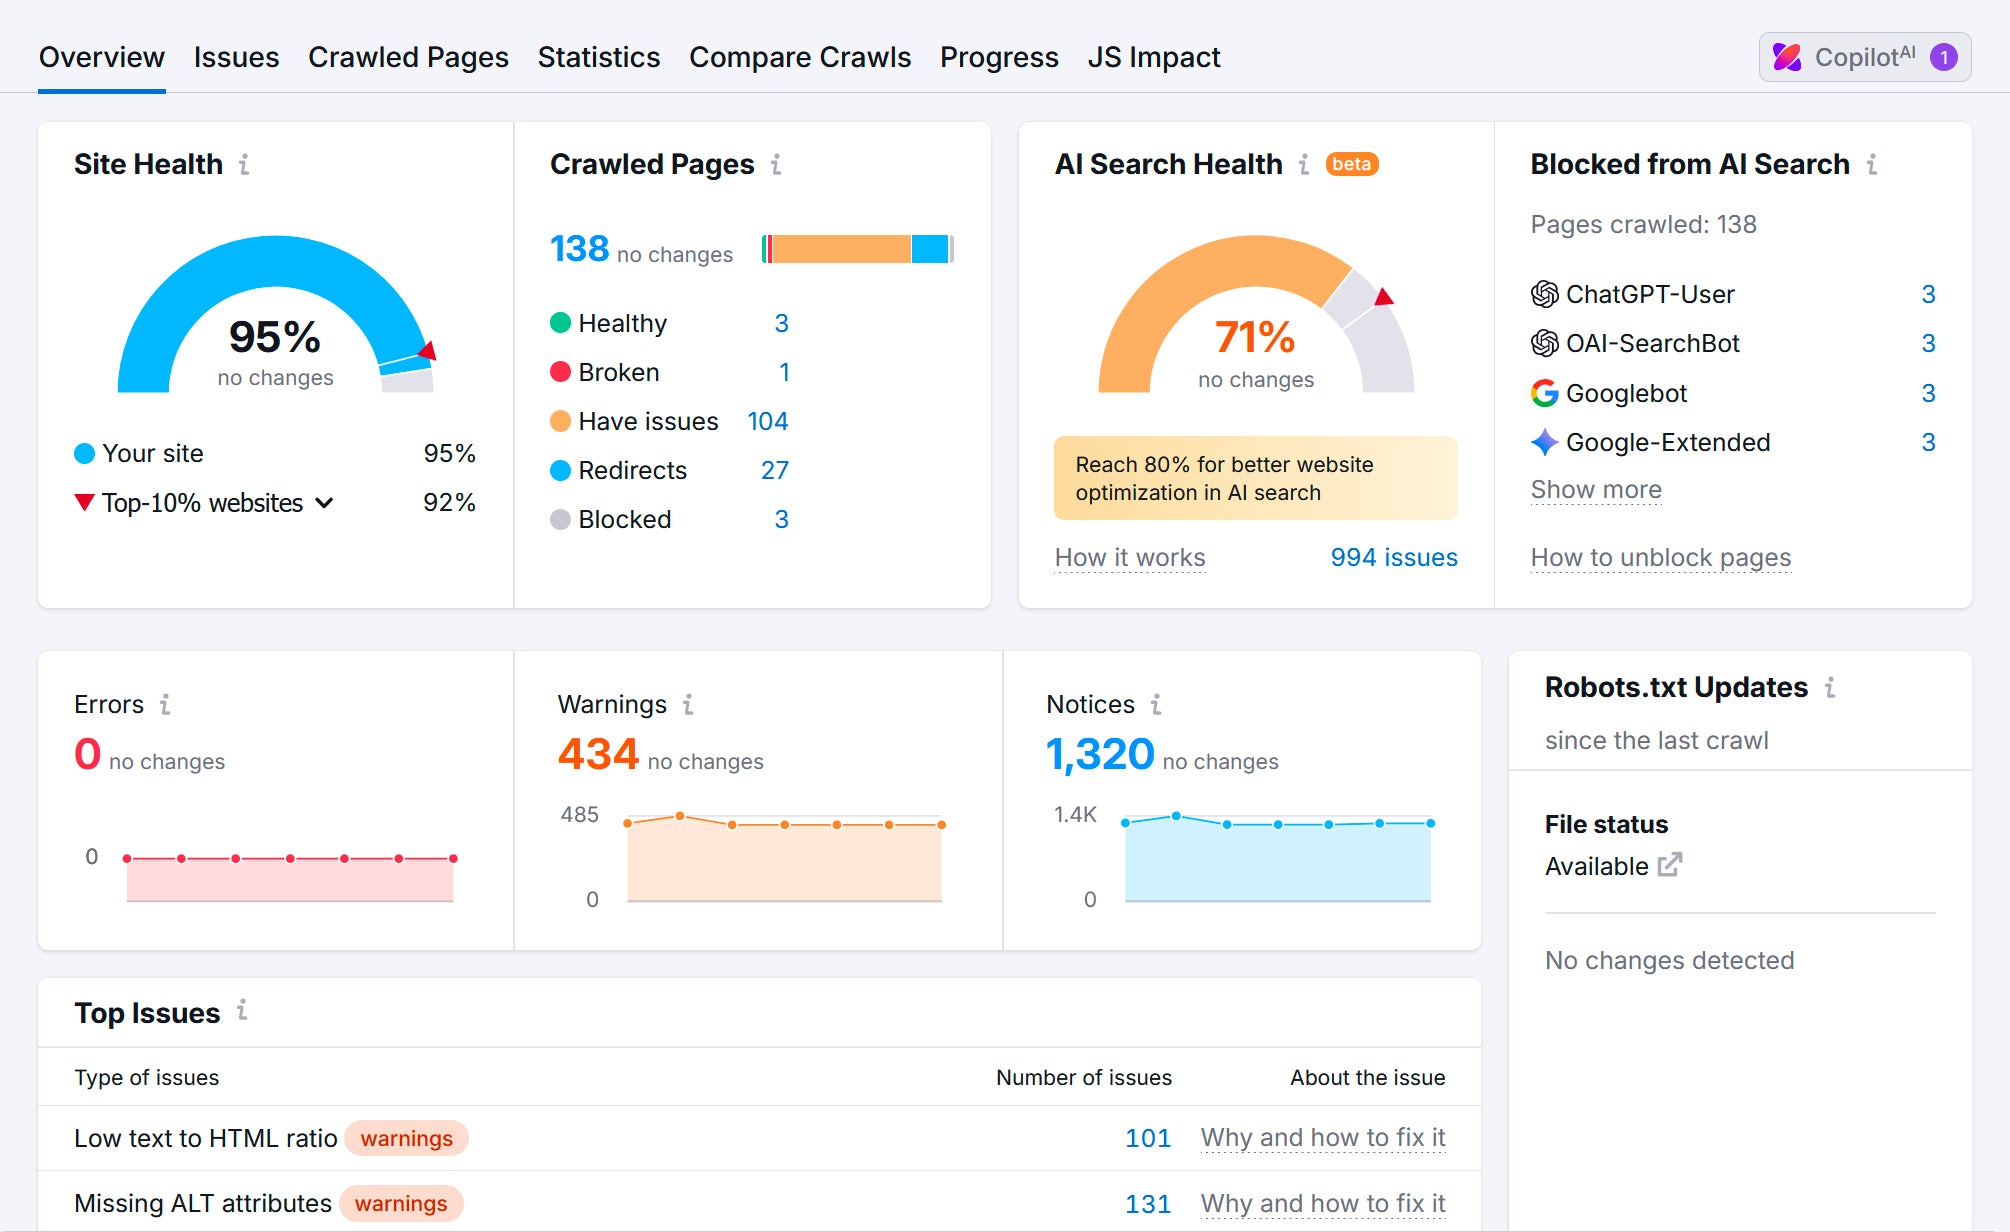Click the Top Issues info icon
The height and width of the screenshot is (1232, 2010).
click(x=242, y=1011)
